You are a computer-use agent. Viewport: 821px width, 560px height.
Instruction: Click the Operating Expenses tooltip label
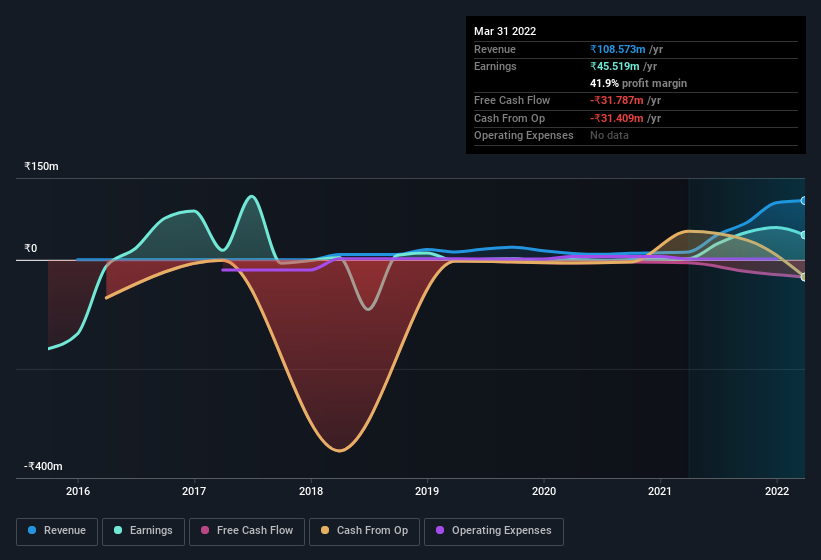524,135
